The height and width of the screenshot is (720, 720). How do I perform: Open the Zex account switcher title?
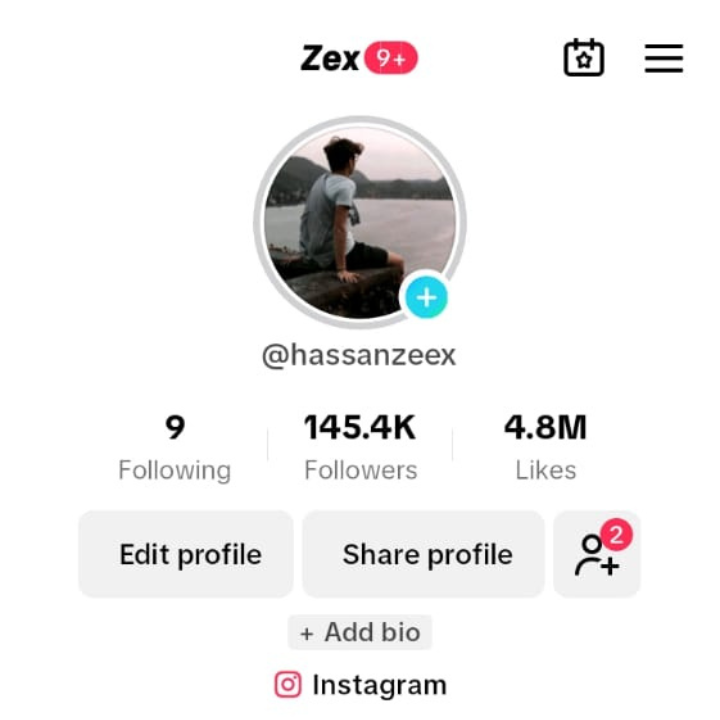[330, 58]
